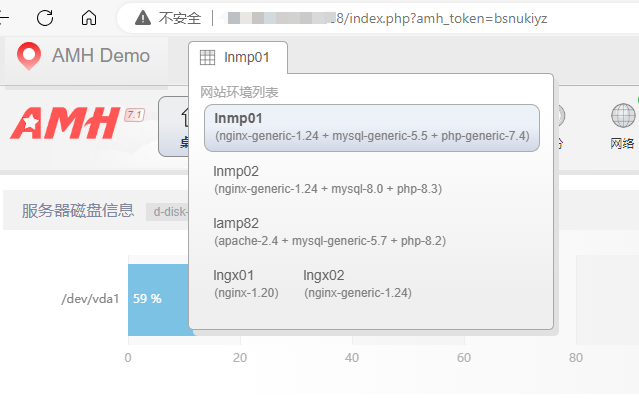Click the 59 % disk usage bar
Viewport: 639px width, 399px height.
click(x=159, y=300)
